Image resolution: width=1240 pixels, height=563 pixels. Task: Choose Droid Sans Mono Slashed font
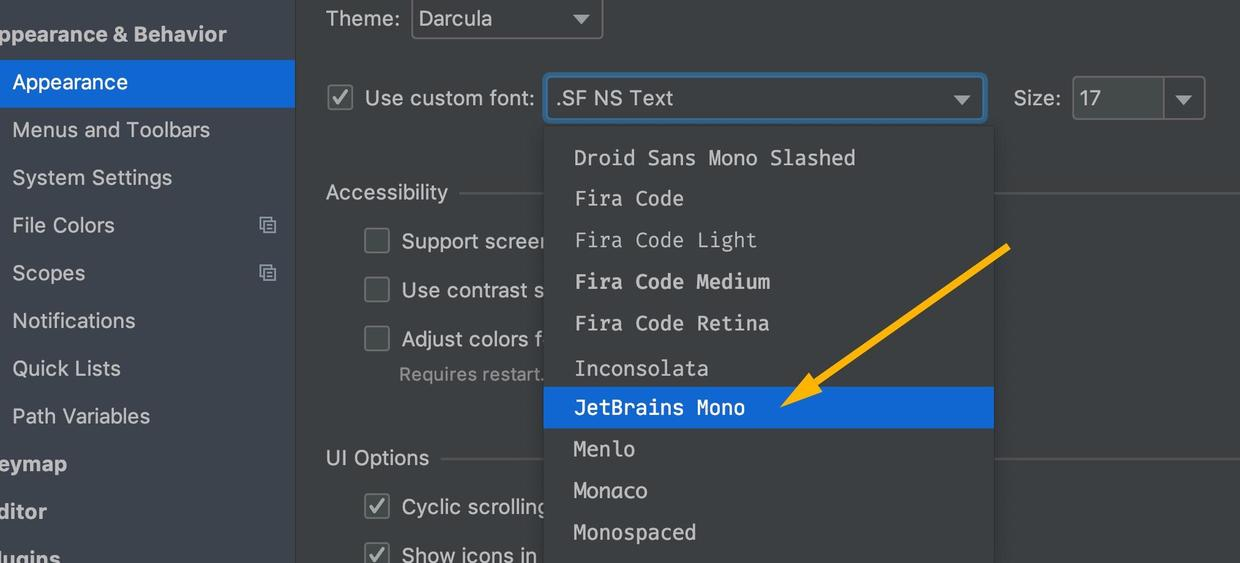coord(714,158)
